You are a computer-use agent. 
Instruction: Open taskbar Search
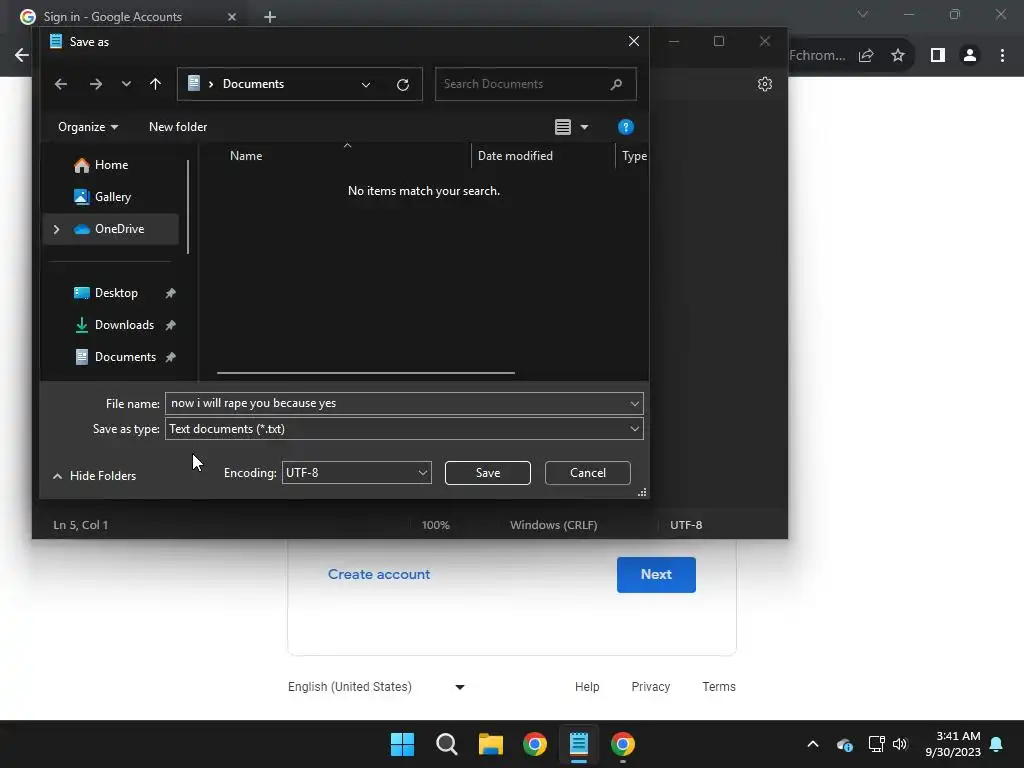click(x=447, y=744)
